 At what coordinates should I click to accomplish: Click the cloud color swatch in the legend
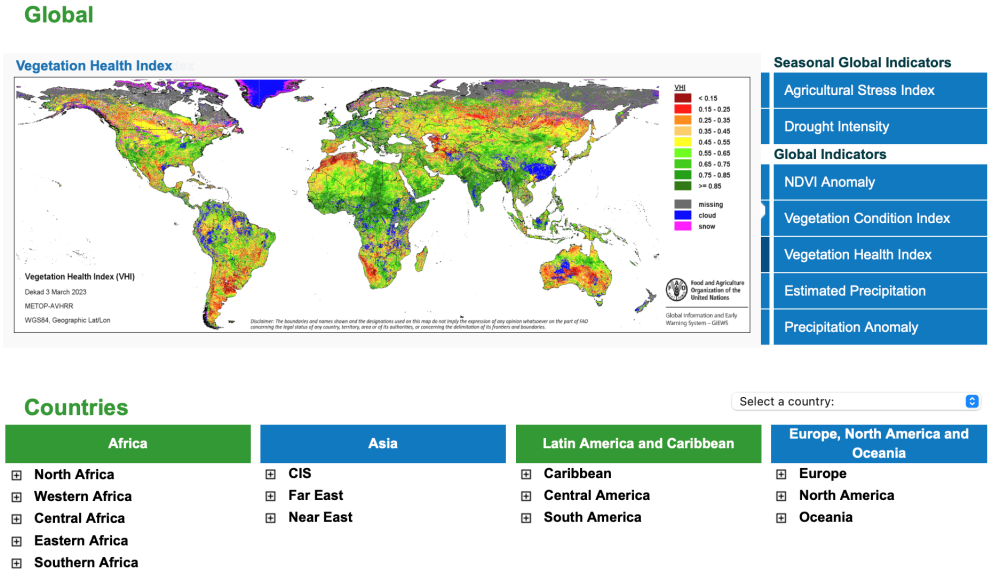click(681, 213)
